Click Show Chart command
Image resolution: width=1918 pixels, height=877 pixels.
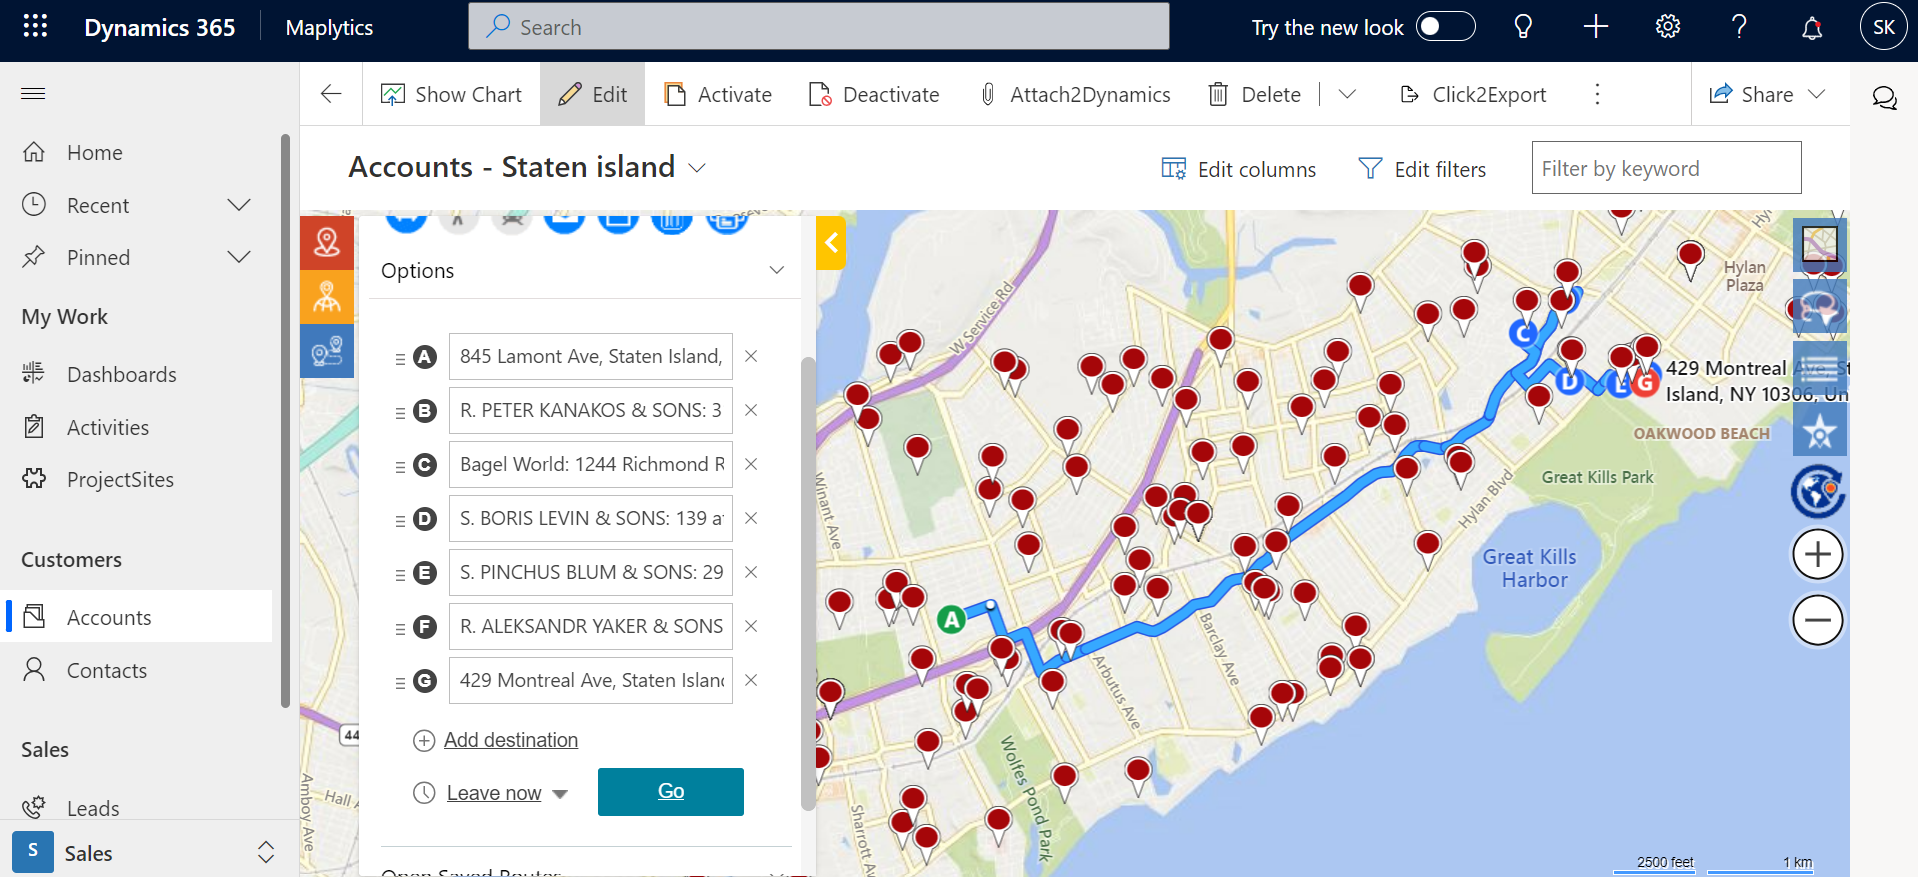click(451, 94)
